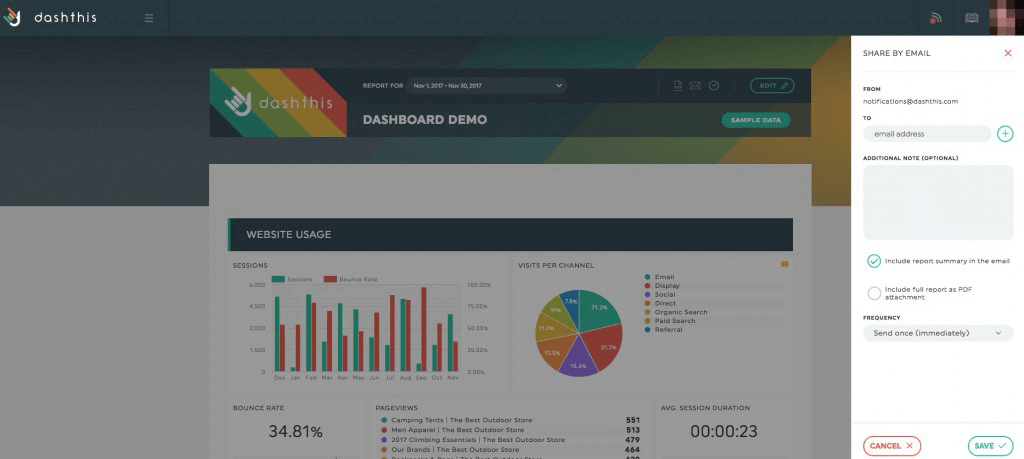Click the 00:00:23 session duration value
Viewport: 1024px width, 459px height.
point(724,431)
